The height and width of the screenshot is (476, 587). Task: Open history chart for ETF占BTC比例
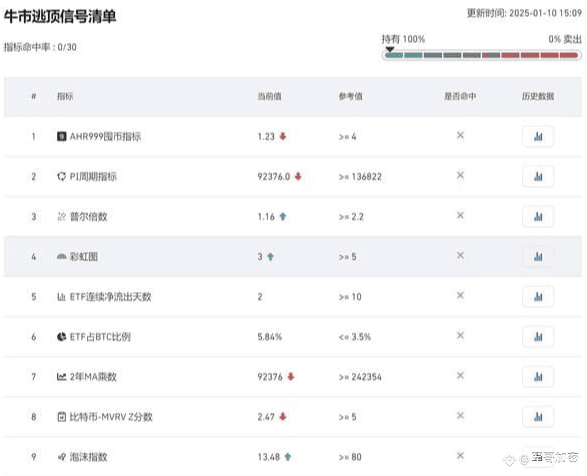538,337
